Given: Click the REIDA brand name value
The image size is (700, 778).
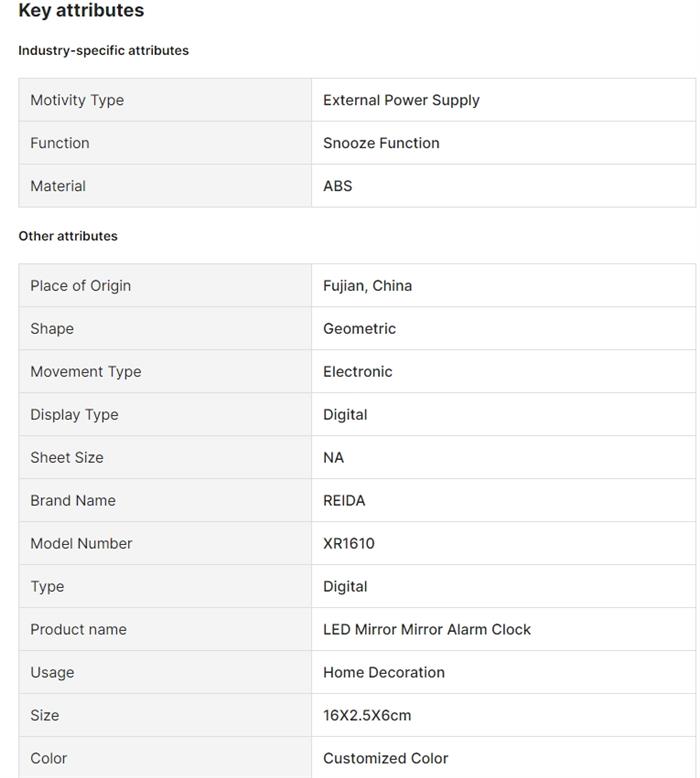Looking at the screenshot, I should (344, 501).
